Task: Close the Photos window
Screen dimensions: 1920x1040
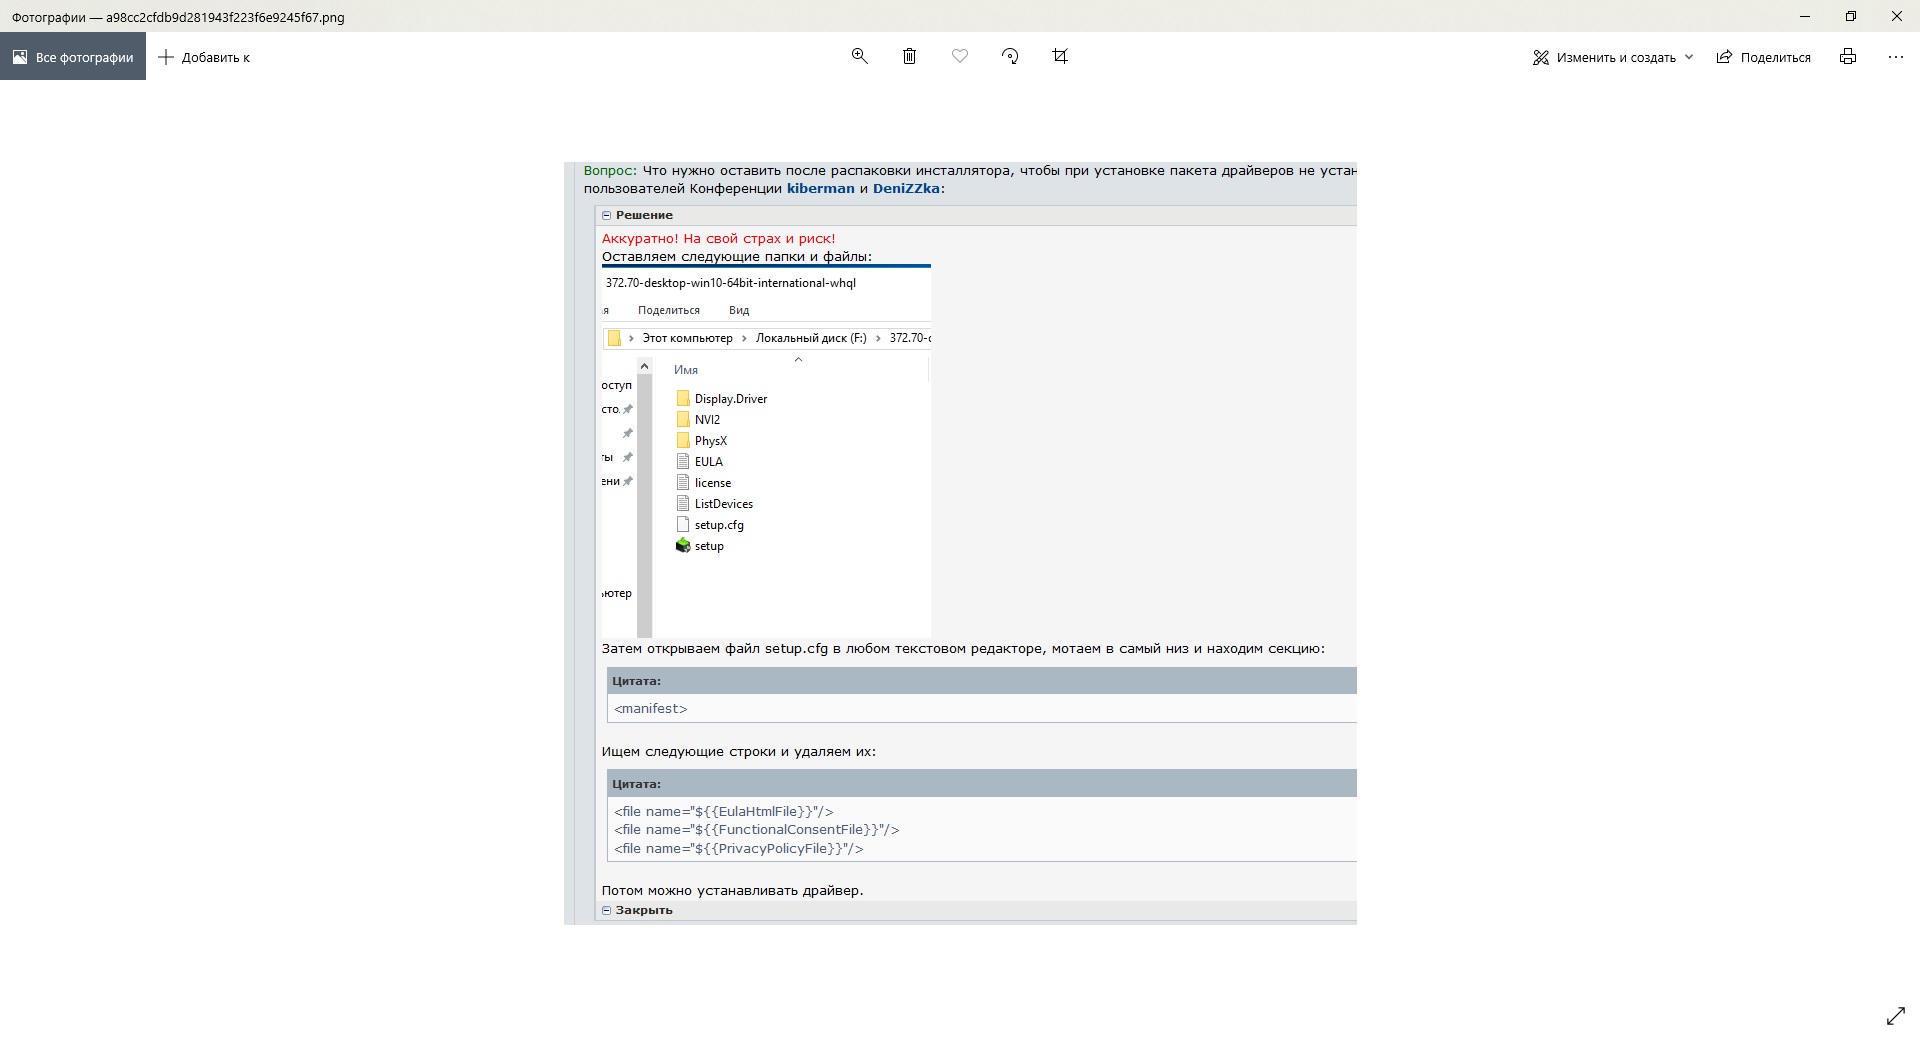Action: tap(1897, 16)
